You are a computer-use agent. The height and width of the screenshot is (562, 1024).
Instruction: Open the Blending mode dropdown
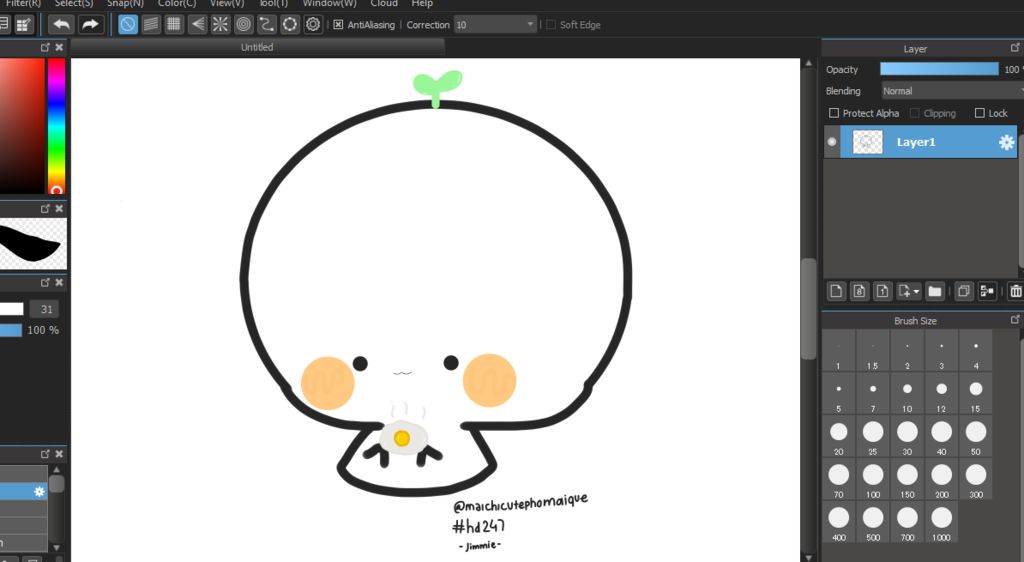point(953,91)
